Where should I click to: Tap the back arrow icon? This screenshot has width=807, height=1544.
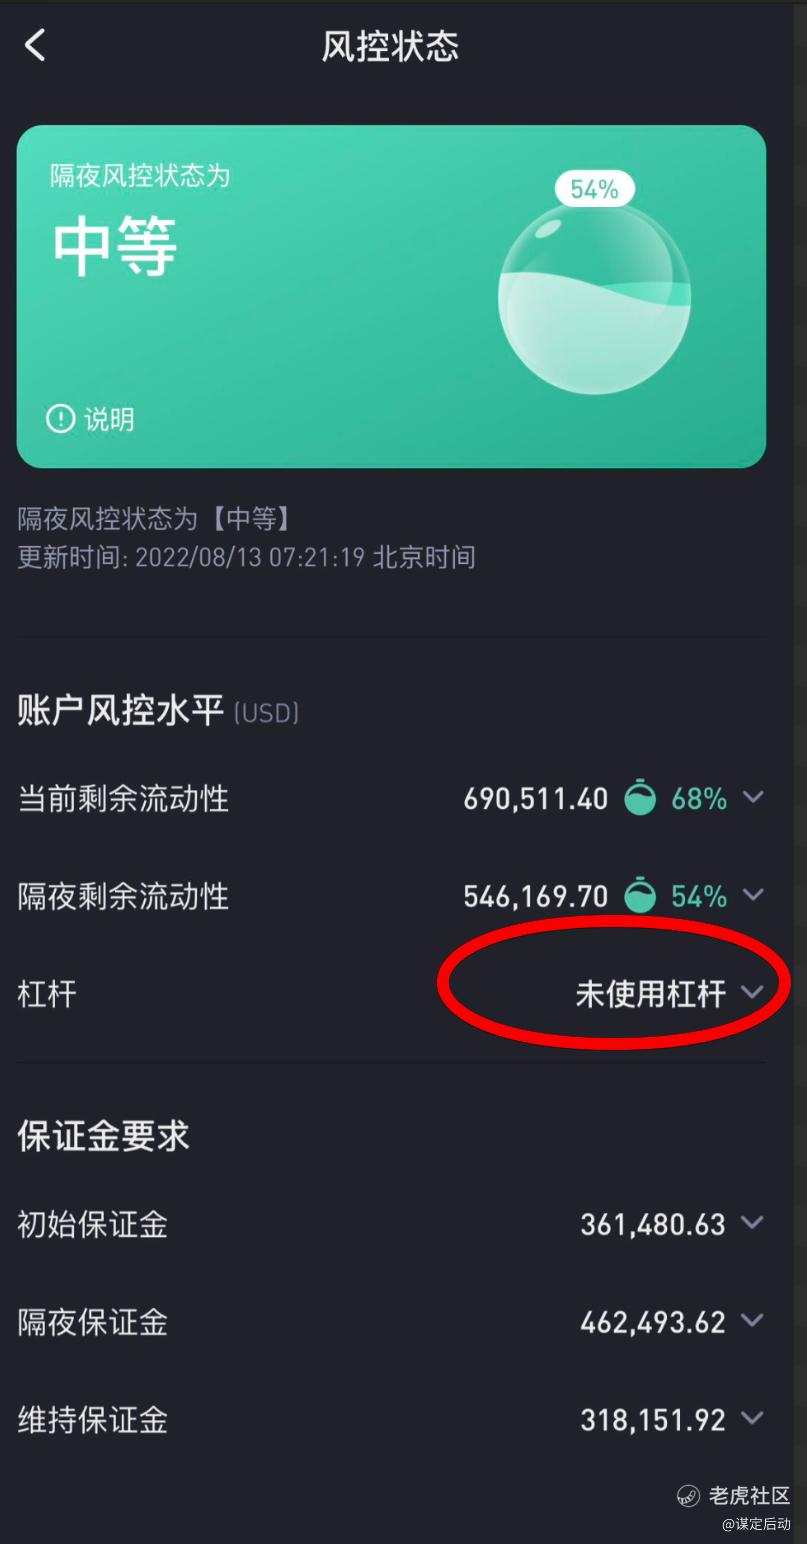click(x=35, y=45)
